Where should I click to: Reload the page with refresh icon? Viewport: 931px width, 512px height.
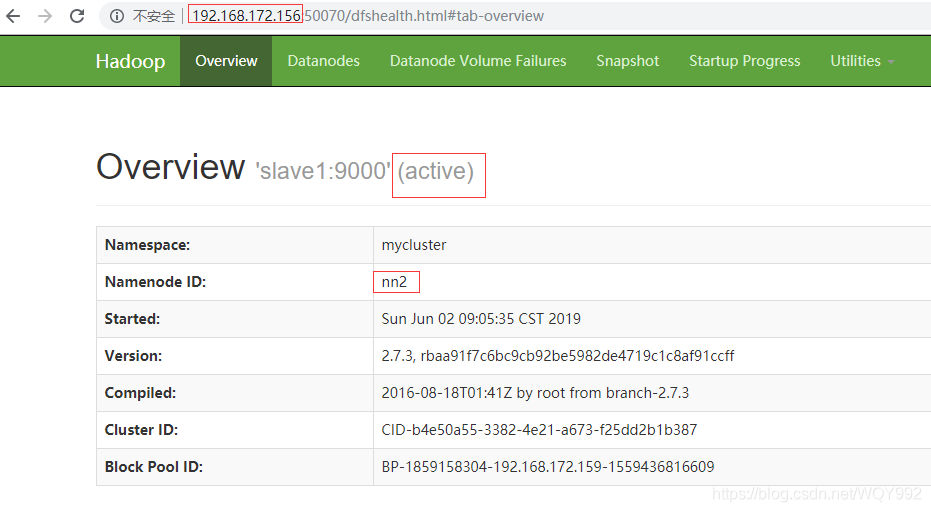(77, 16)
